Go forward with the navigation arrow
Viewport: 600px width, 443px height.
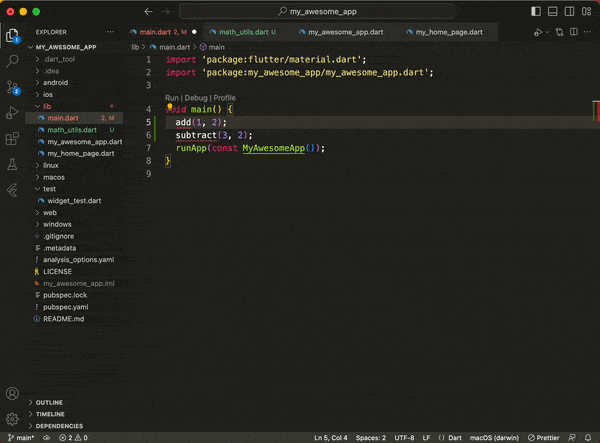165,12
